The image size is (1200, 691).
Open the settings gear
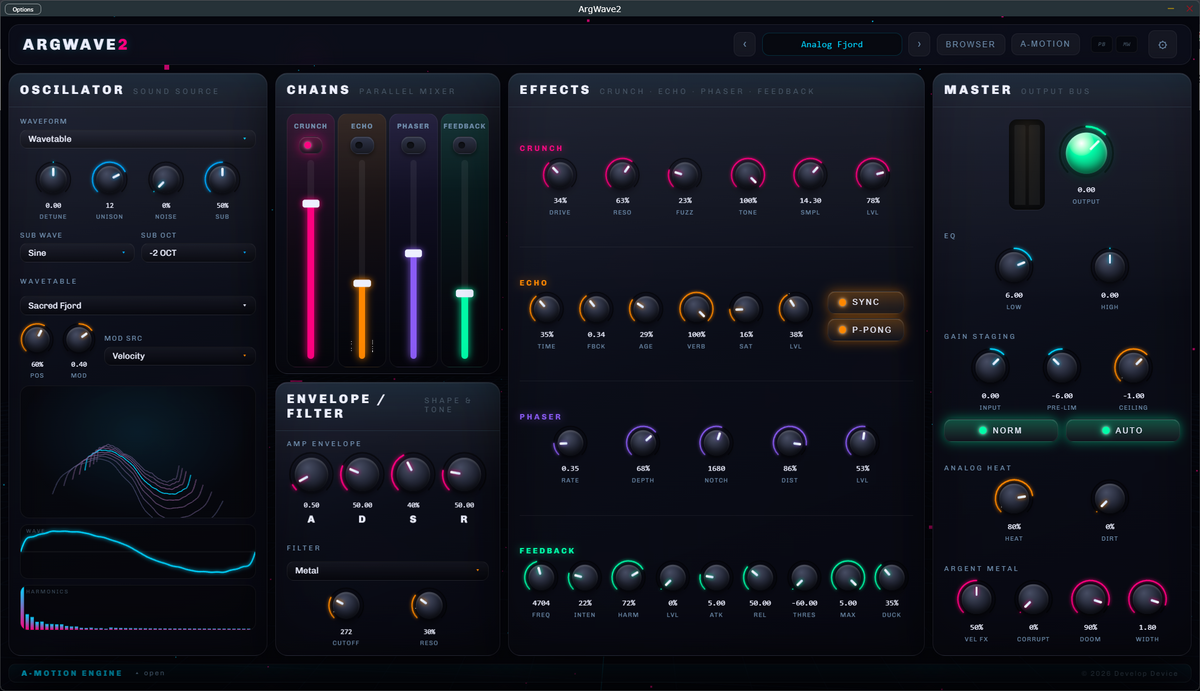(1162, 44)
